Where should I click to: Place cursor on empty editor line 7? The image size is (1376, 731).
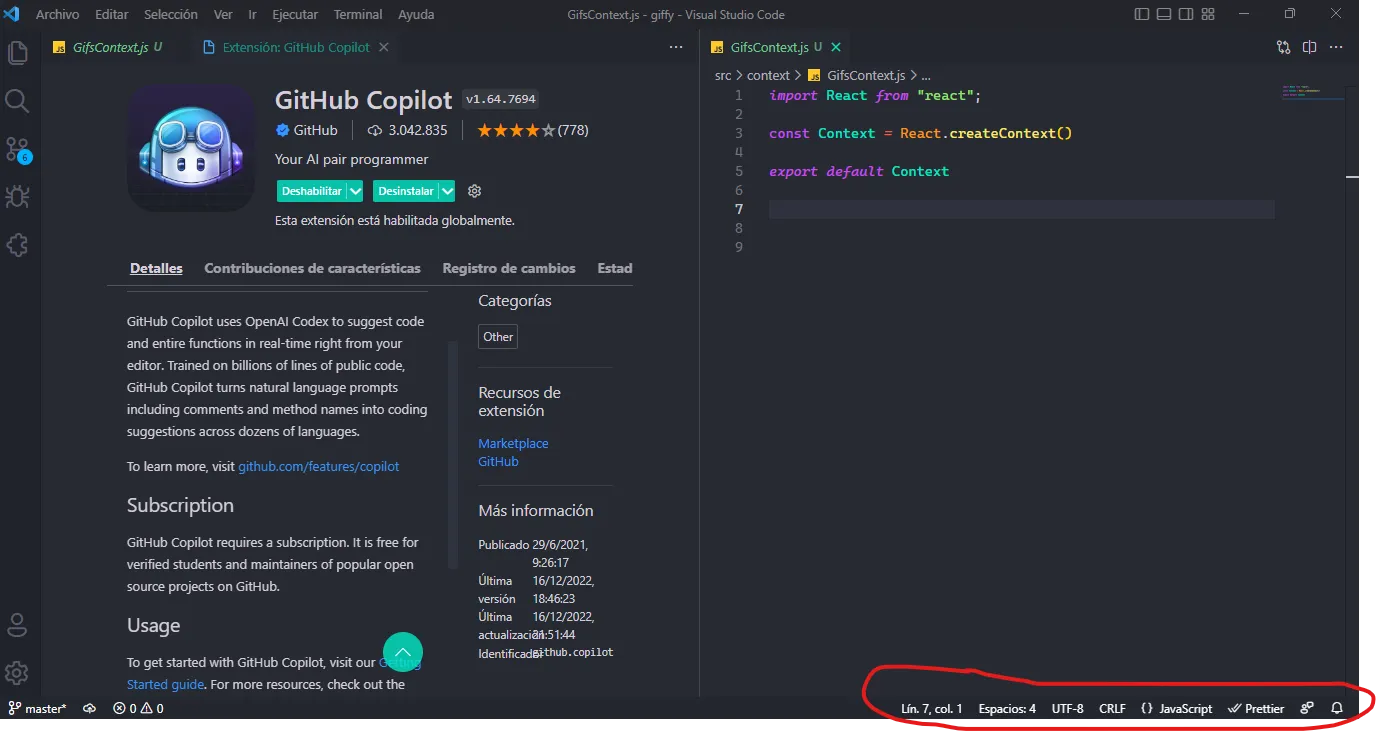point(1021,209)
